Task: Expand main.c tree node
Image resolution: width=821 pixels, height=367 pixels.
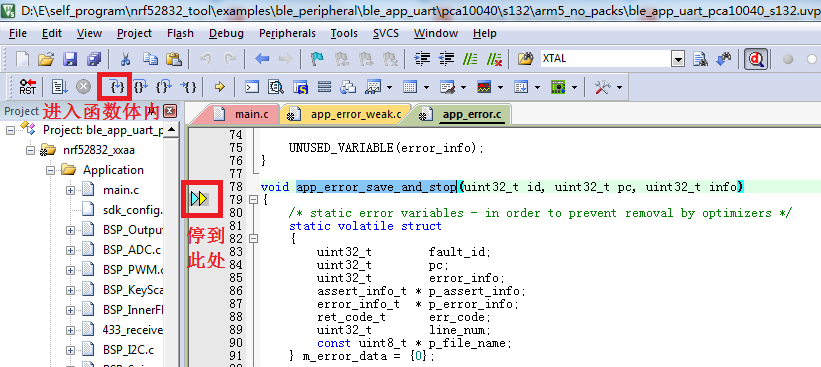Action: pyautogui.click(x=70, y=190)
